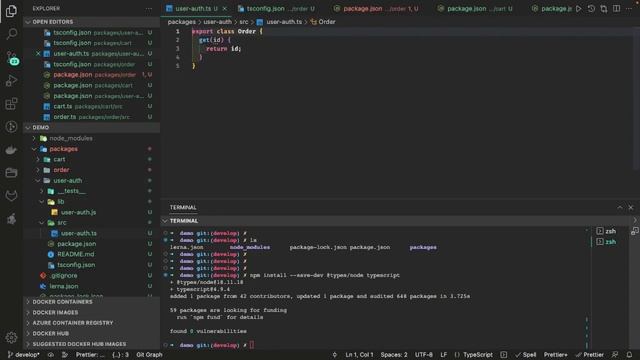The image size is (640, 360).
Task: Collapse the src folder in tree
Action: [x=91, y=223]
